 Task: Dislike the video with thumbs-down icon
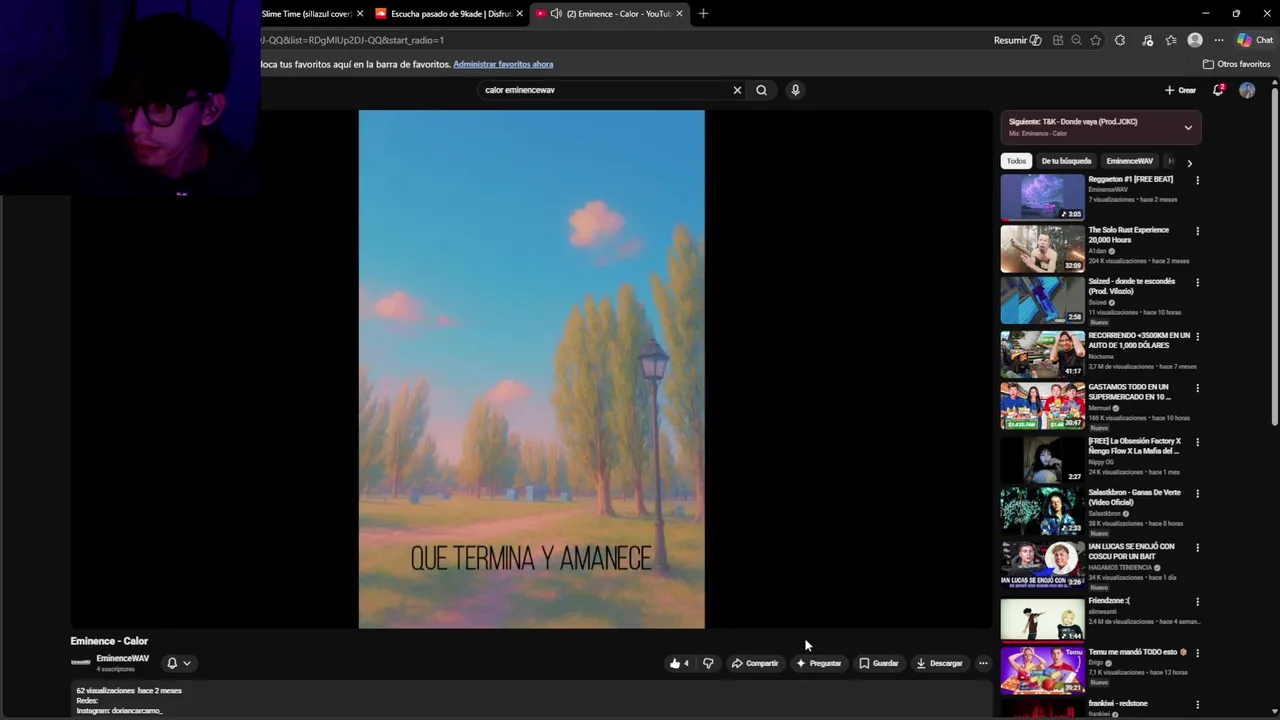pyautogui.click(x=708, y=663)
